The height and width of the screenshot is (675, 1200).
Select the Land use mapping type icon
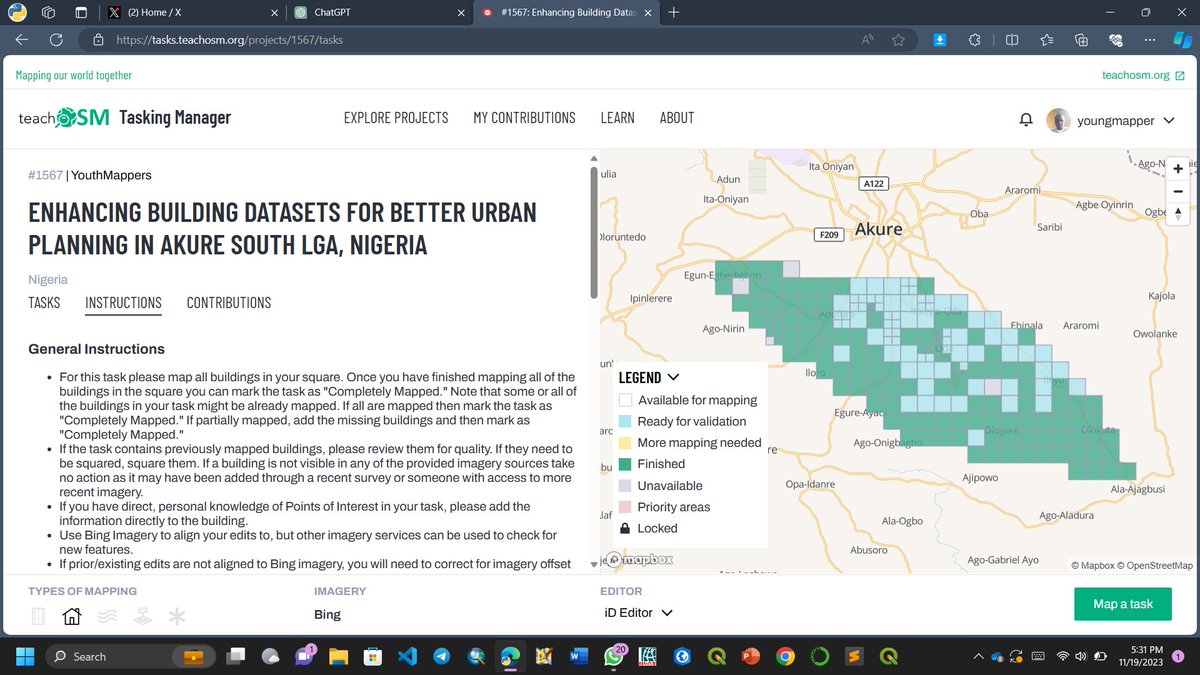[142, 616]
